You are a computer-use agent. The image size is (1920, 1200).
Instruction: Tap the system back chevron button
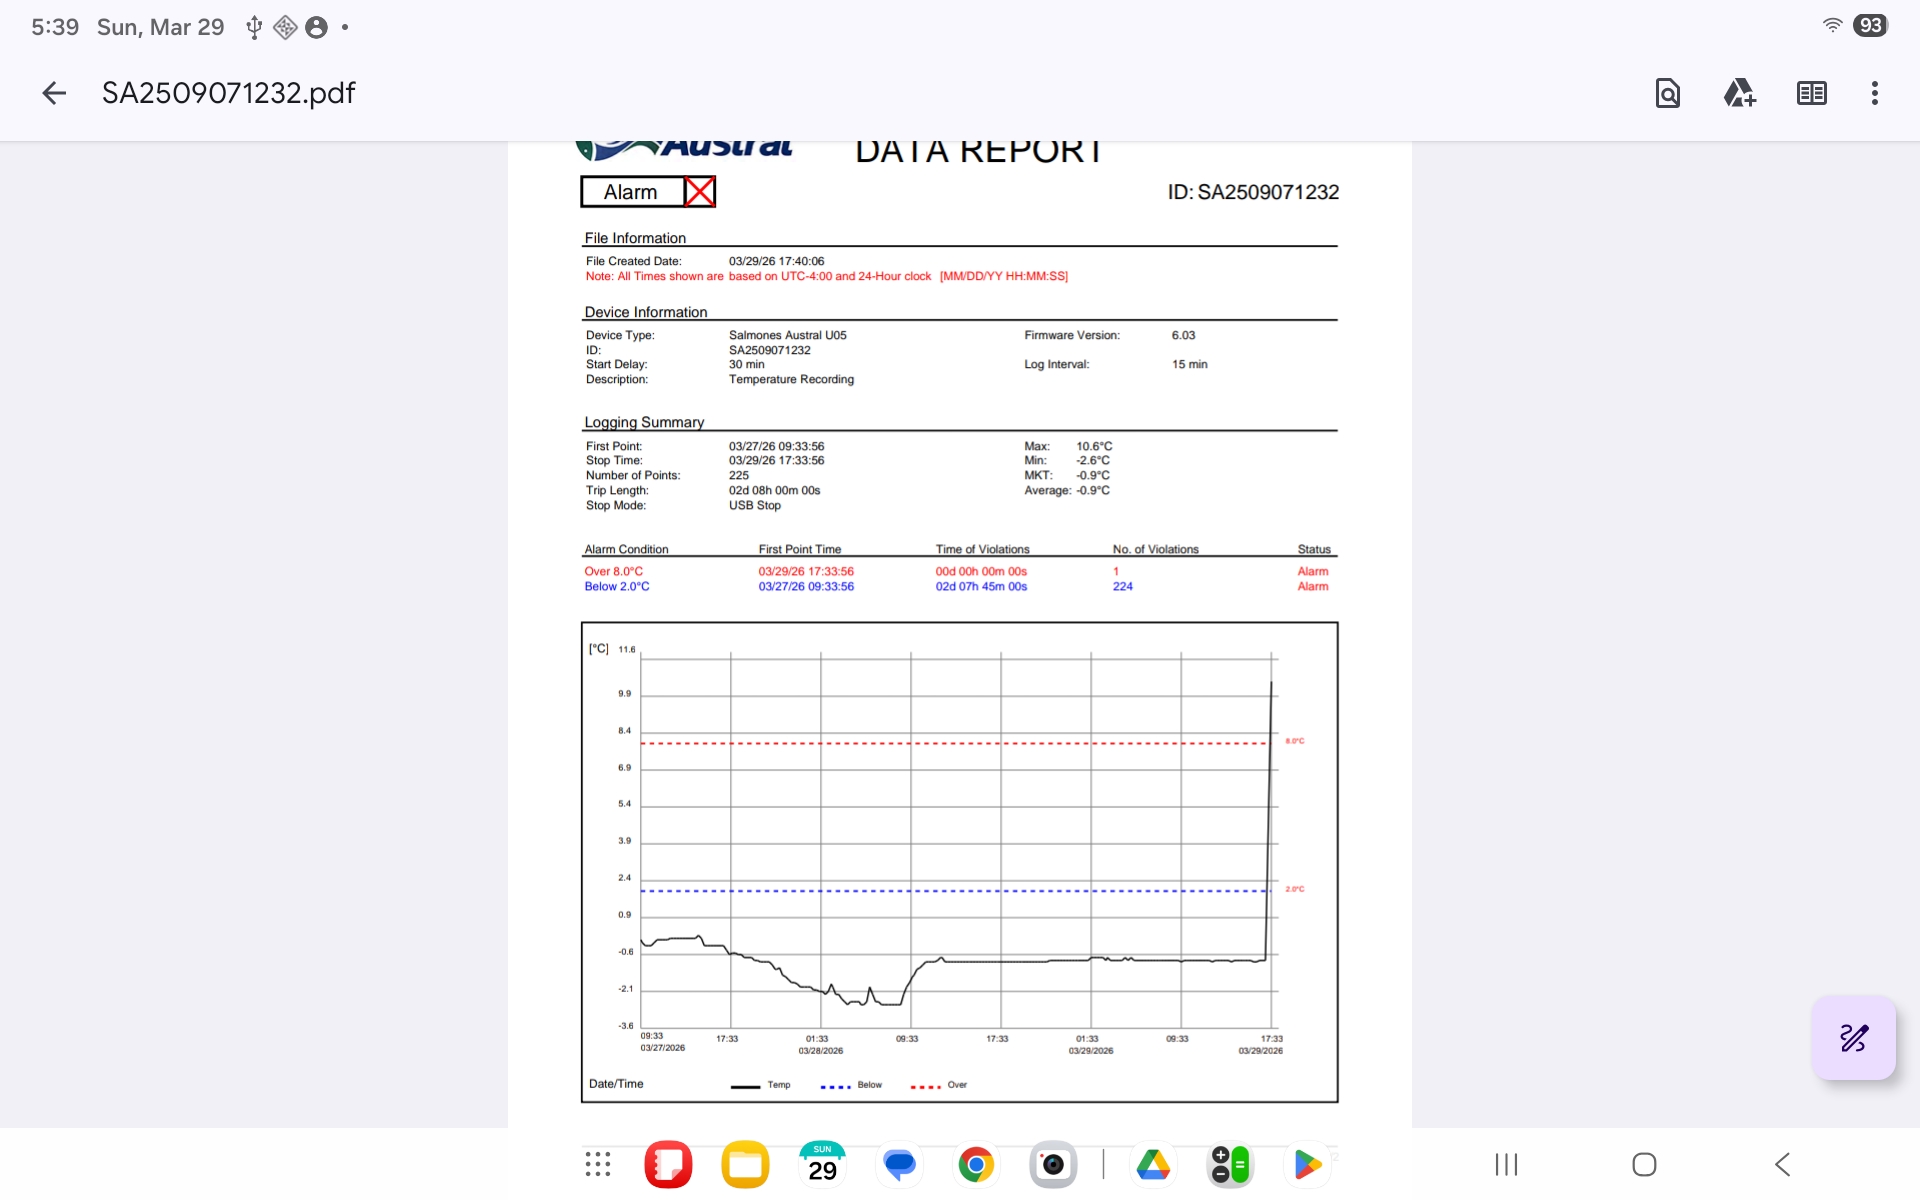pyautogui.click(x=1782, y=1164)
